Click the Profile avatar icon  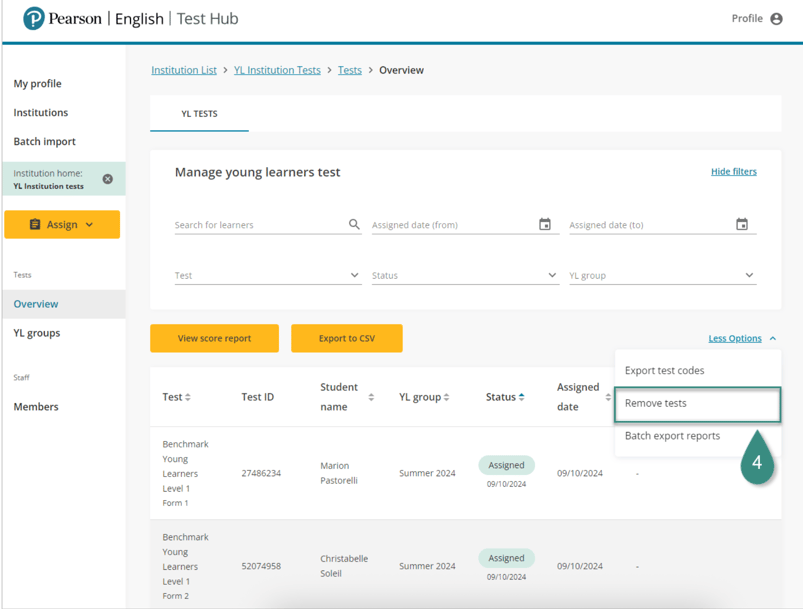pyautogui.click(x=776, y=19)
